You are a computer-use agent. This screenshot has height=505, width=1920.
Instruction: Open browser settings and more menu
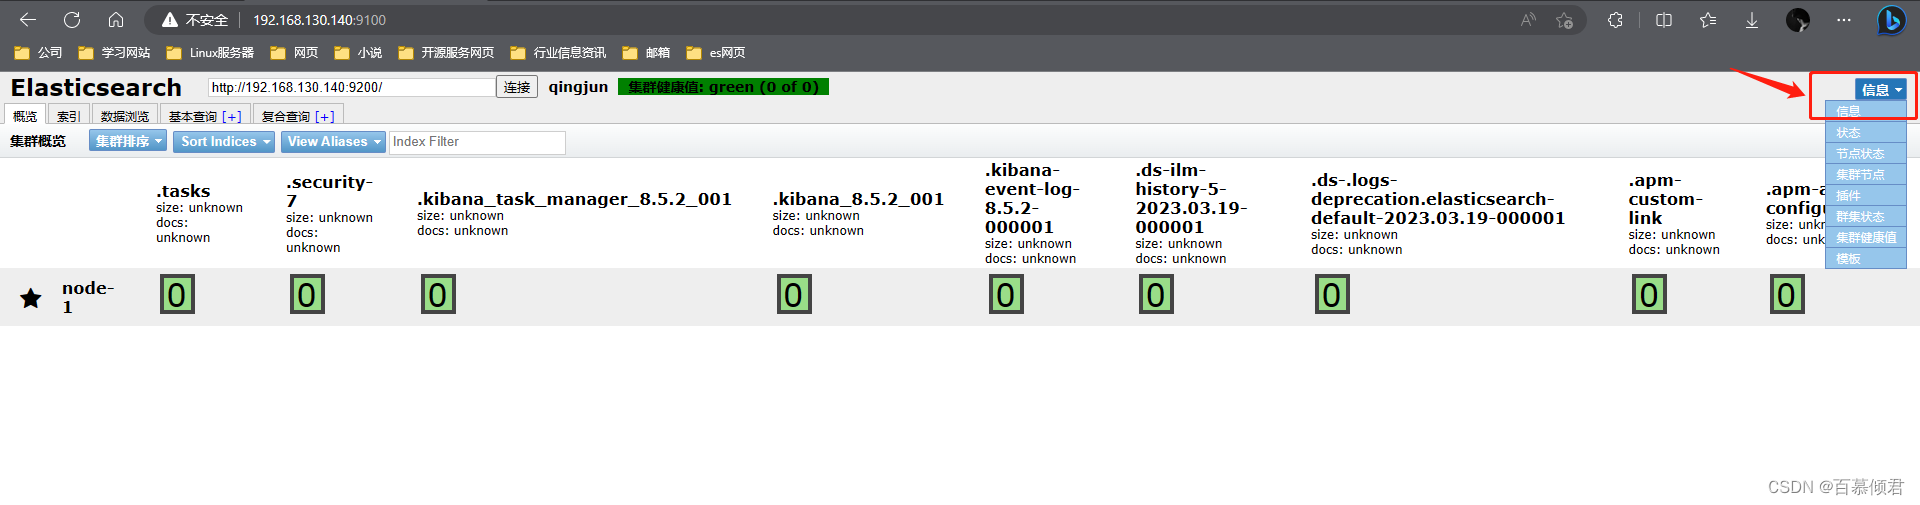pyautogui.click(x=1844, y=20)
